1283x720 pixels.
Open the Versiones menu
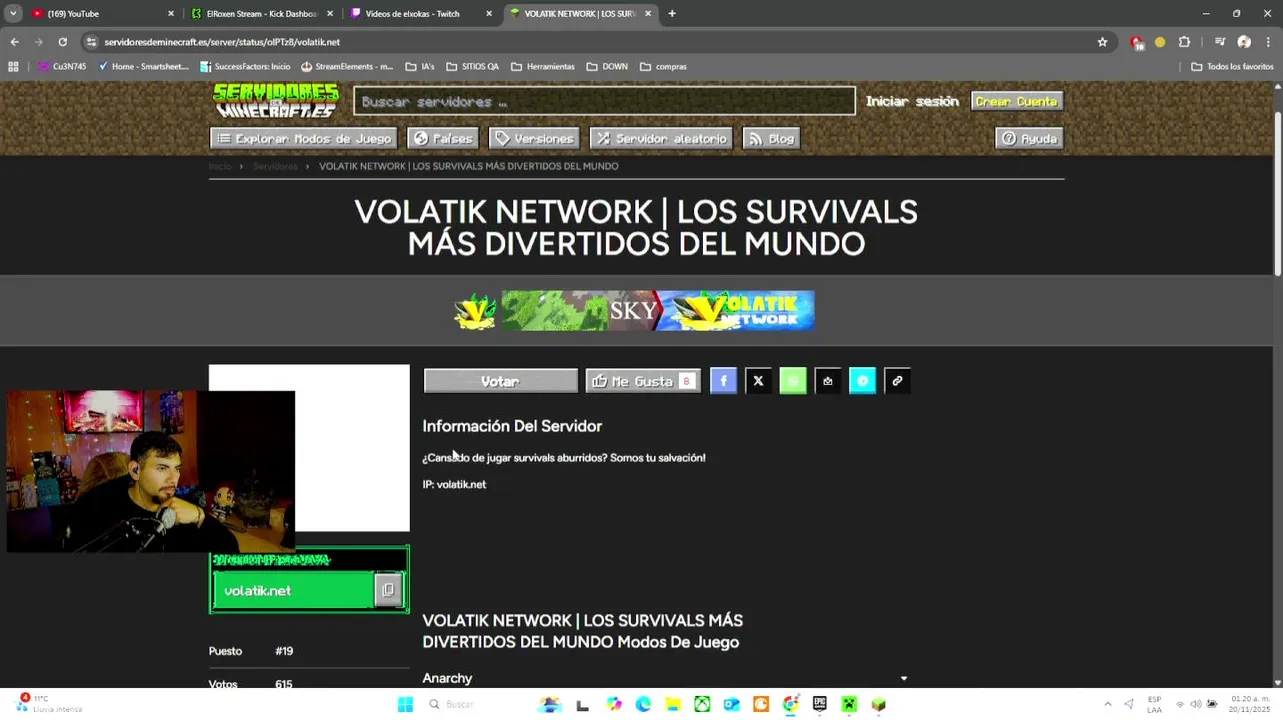[x=534, y=139]
